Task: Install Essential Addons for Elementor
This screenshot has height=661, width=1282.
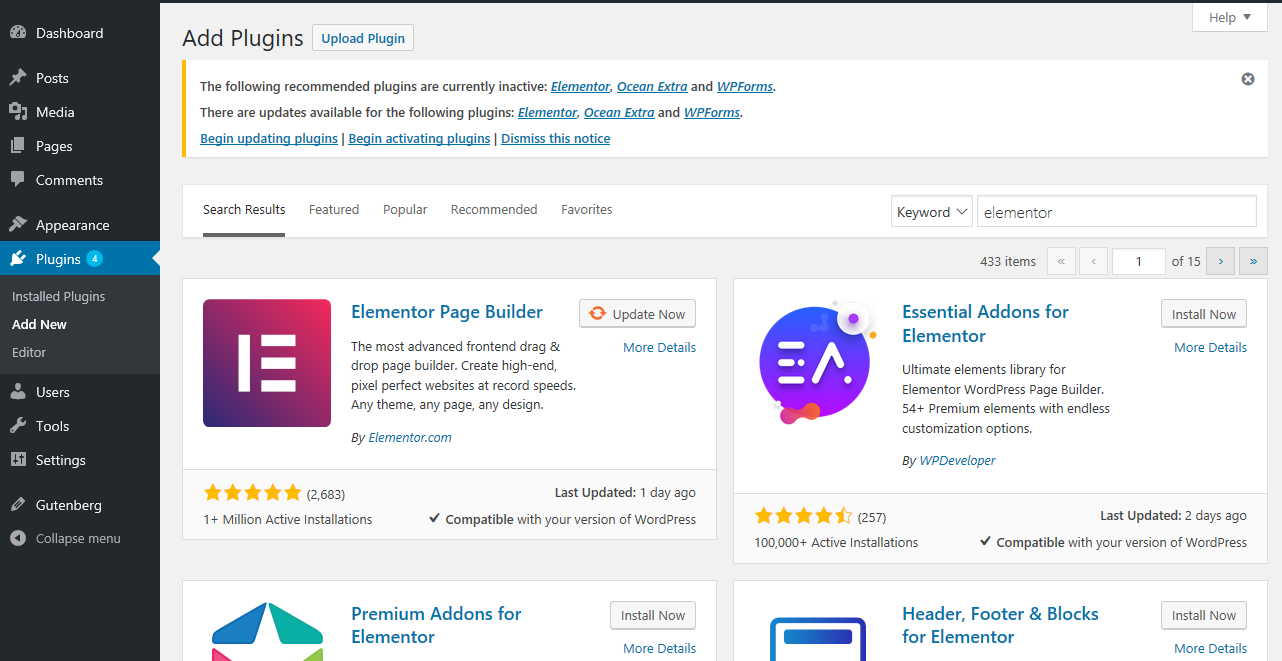Action: pos(1204,314)
